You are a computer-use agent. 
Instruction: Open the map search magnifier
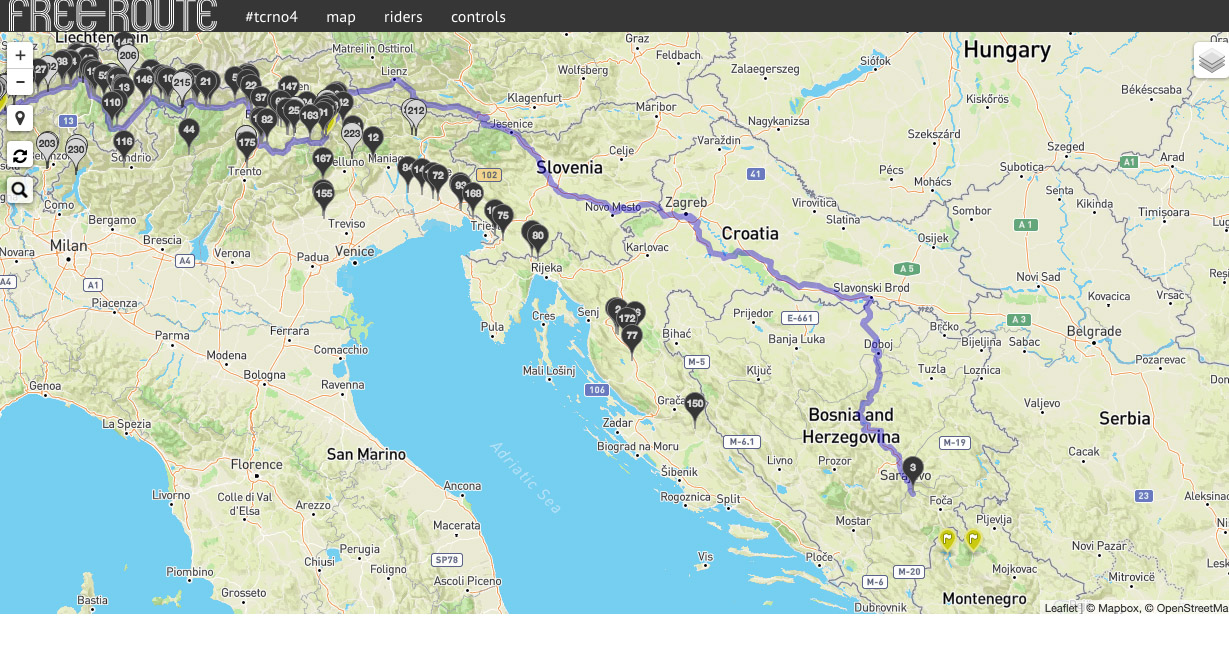point(20,190)
